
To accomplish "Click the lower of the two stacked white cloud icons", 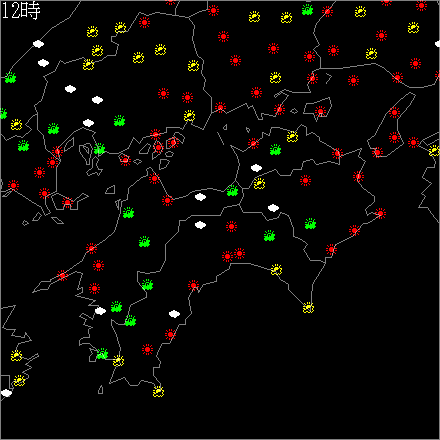I will coord(200,225).
